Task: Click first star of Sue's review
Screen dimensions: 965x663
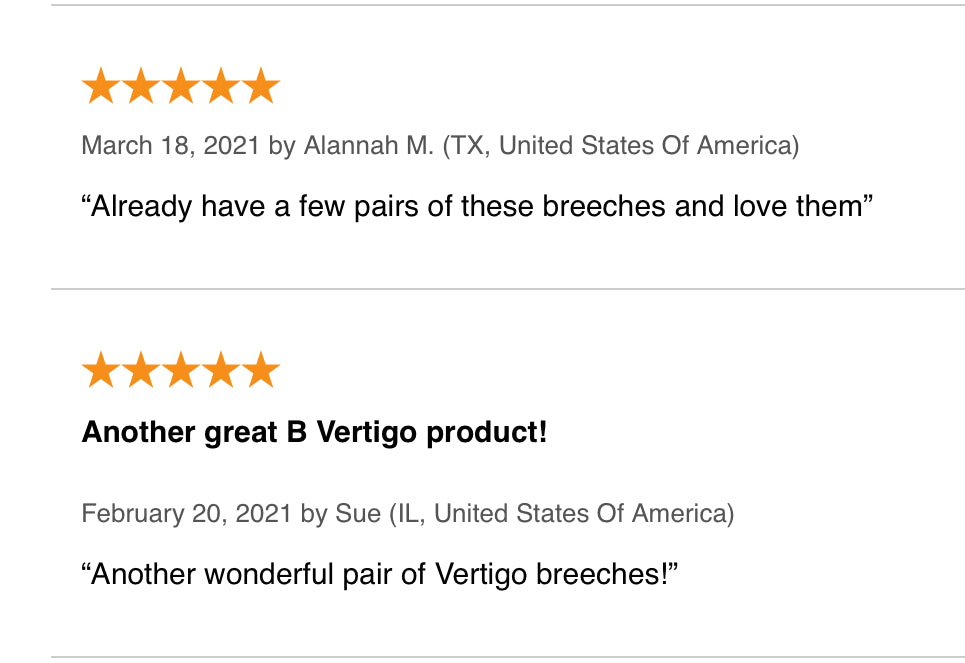Action: point(101,370)
